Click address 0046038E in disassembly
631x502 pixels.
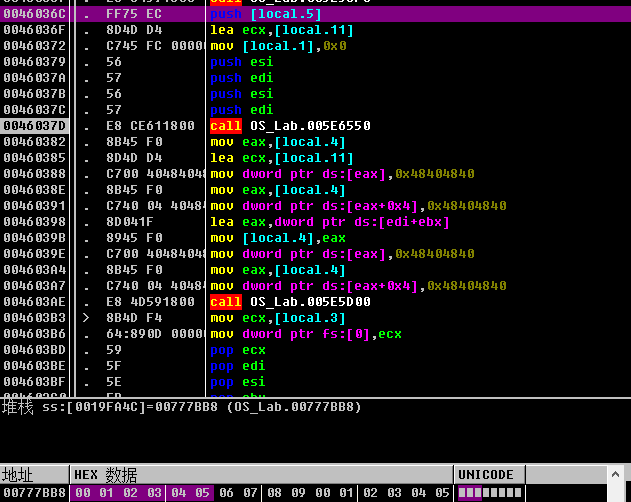[x=35, y=190]
